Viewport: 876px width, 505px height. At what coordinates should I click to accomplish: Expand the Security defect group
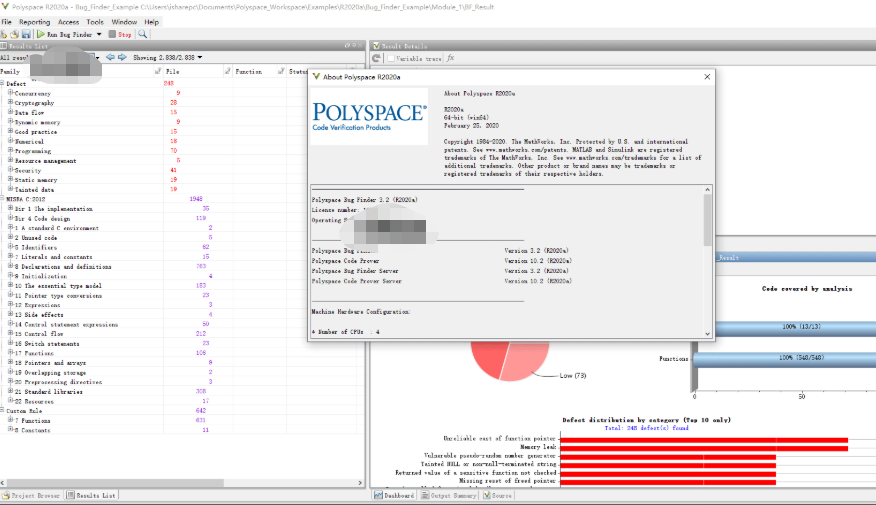point(10,170)
